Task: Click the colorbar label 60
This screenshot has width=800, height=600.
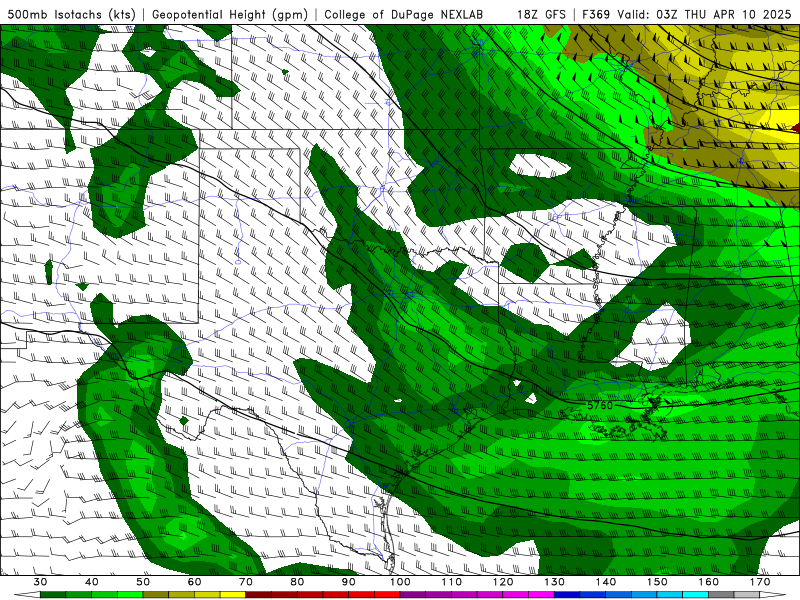Action: [x=194, y=582]
